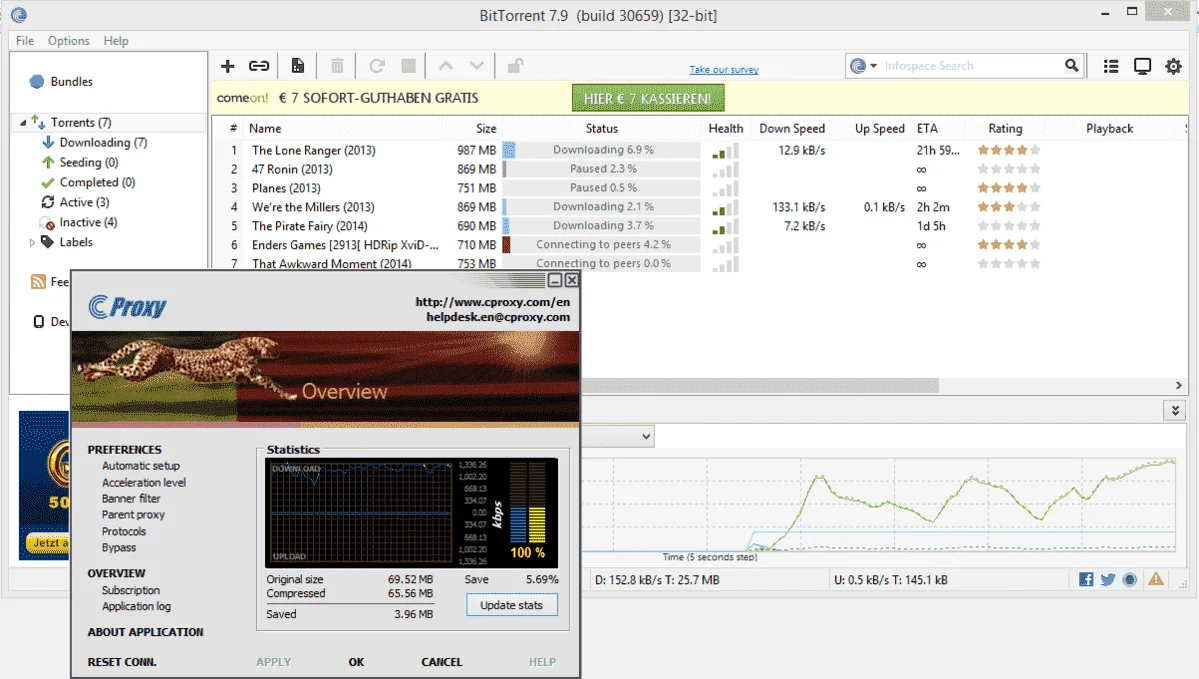
Task: Select Active (3) category
Action: tap(84, 202)
